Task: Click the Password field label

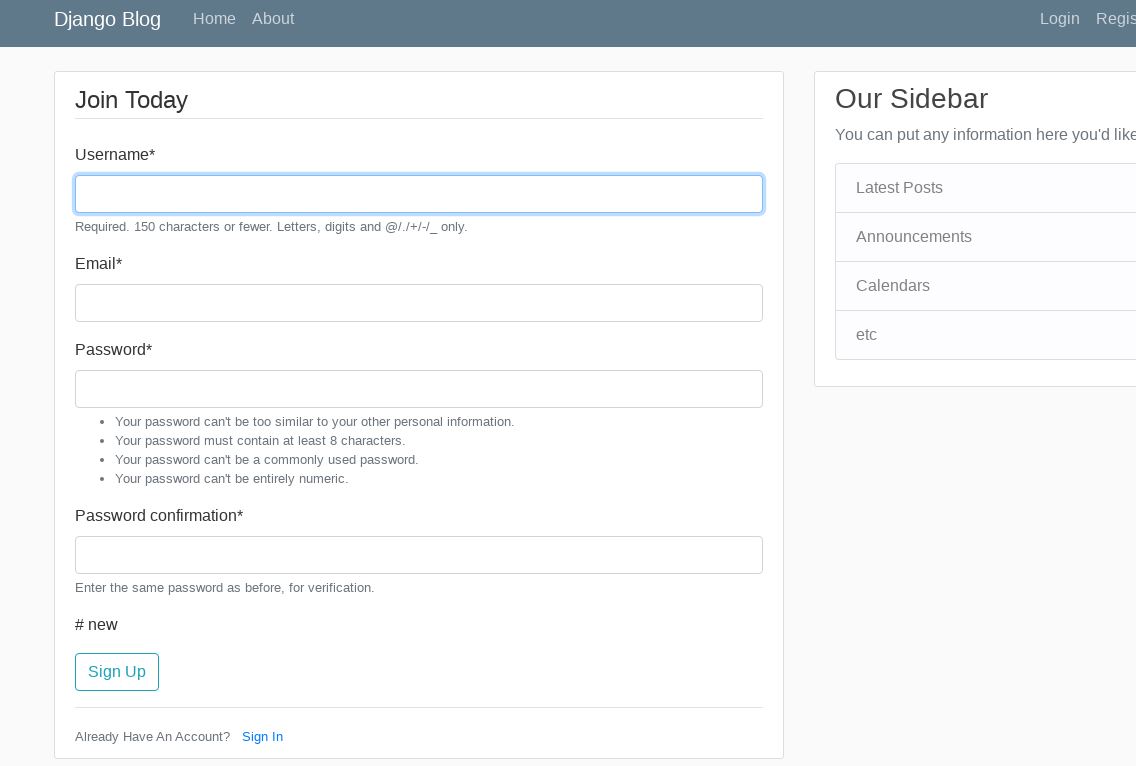Action: [x=113, y=350]
